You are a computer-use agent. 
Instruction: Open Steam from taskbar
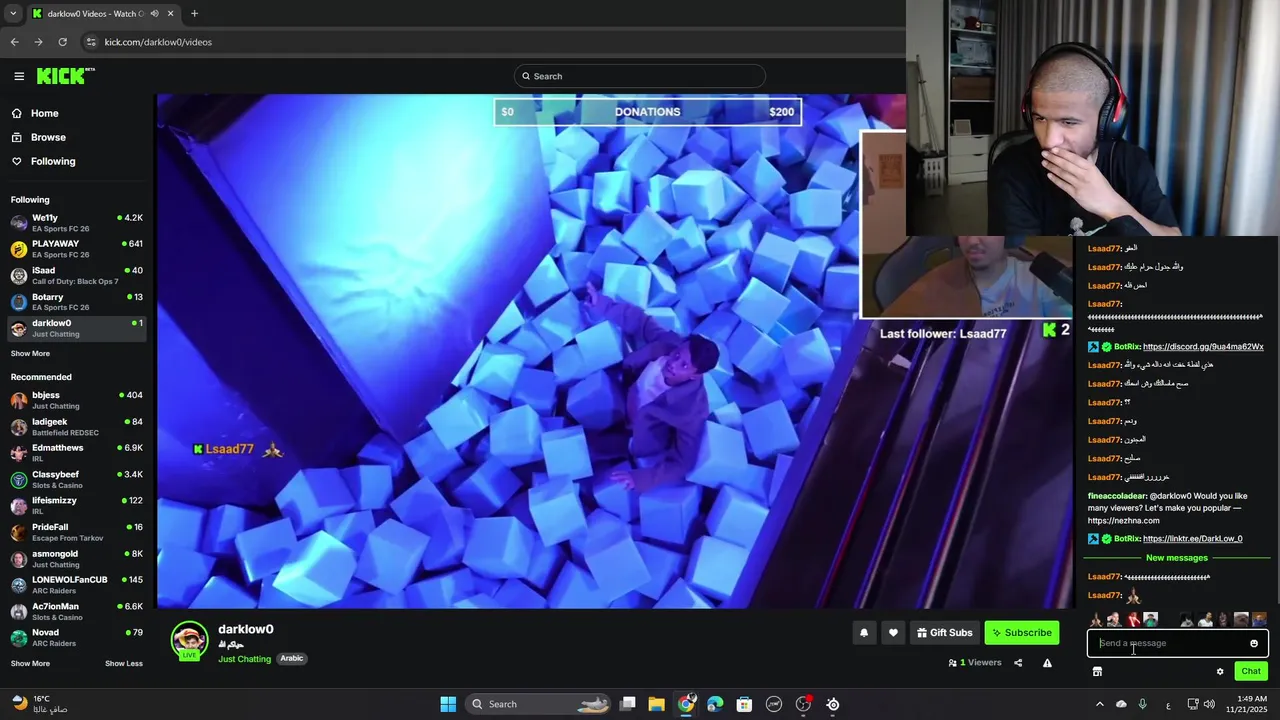(x=833, y=704)
